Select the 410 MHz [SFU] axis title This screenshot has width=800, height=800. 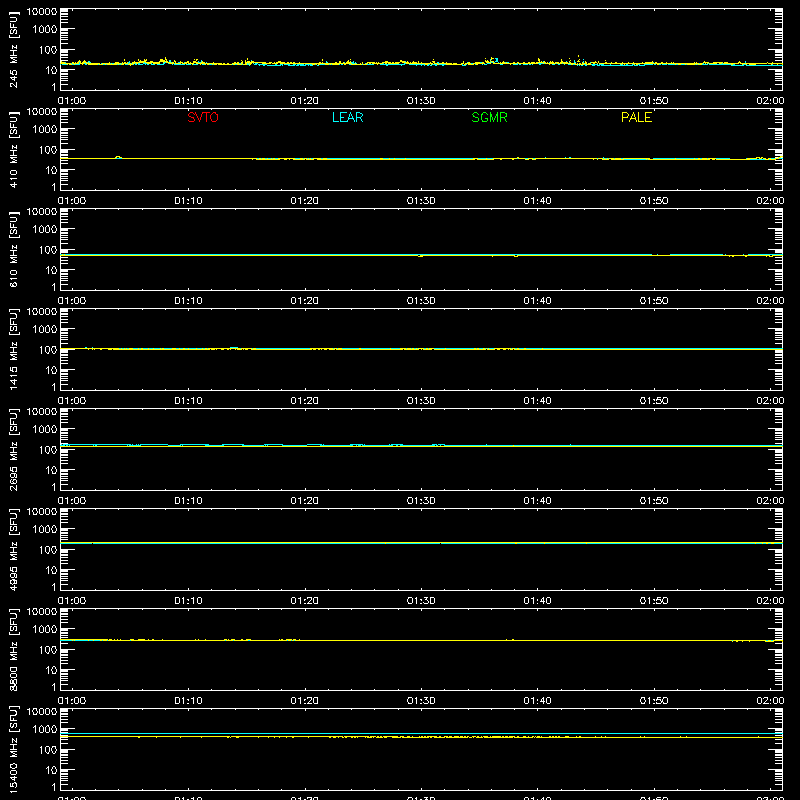(13, 149)
